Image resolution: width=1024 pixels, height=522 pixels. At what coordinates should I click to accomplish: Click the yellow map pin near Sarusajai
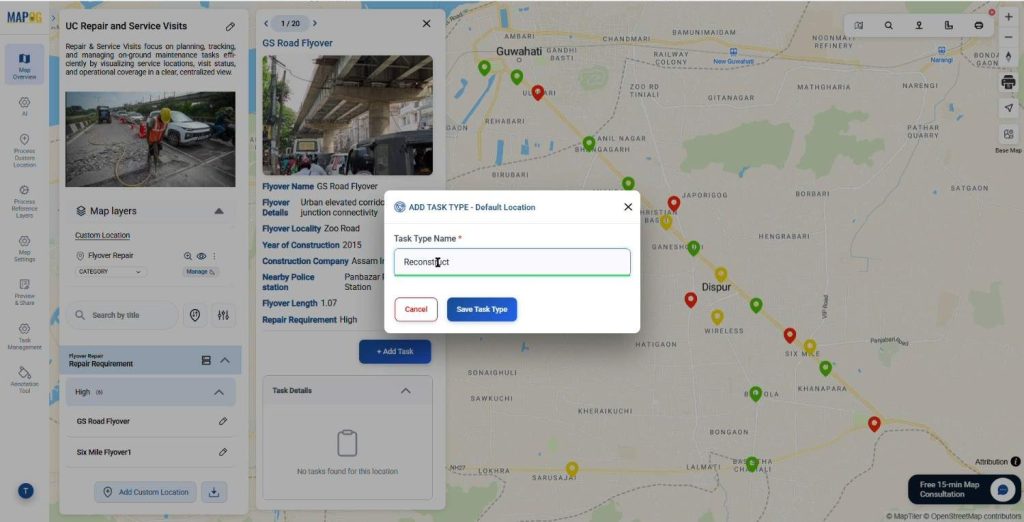572,469
